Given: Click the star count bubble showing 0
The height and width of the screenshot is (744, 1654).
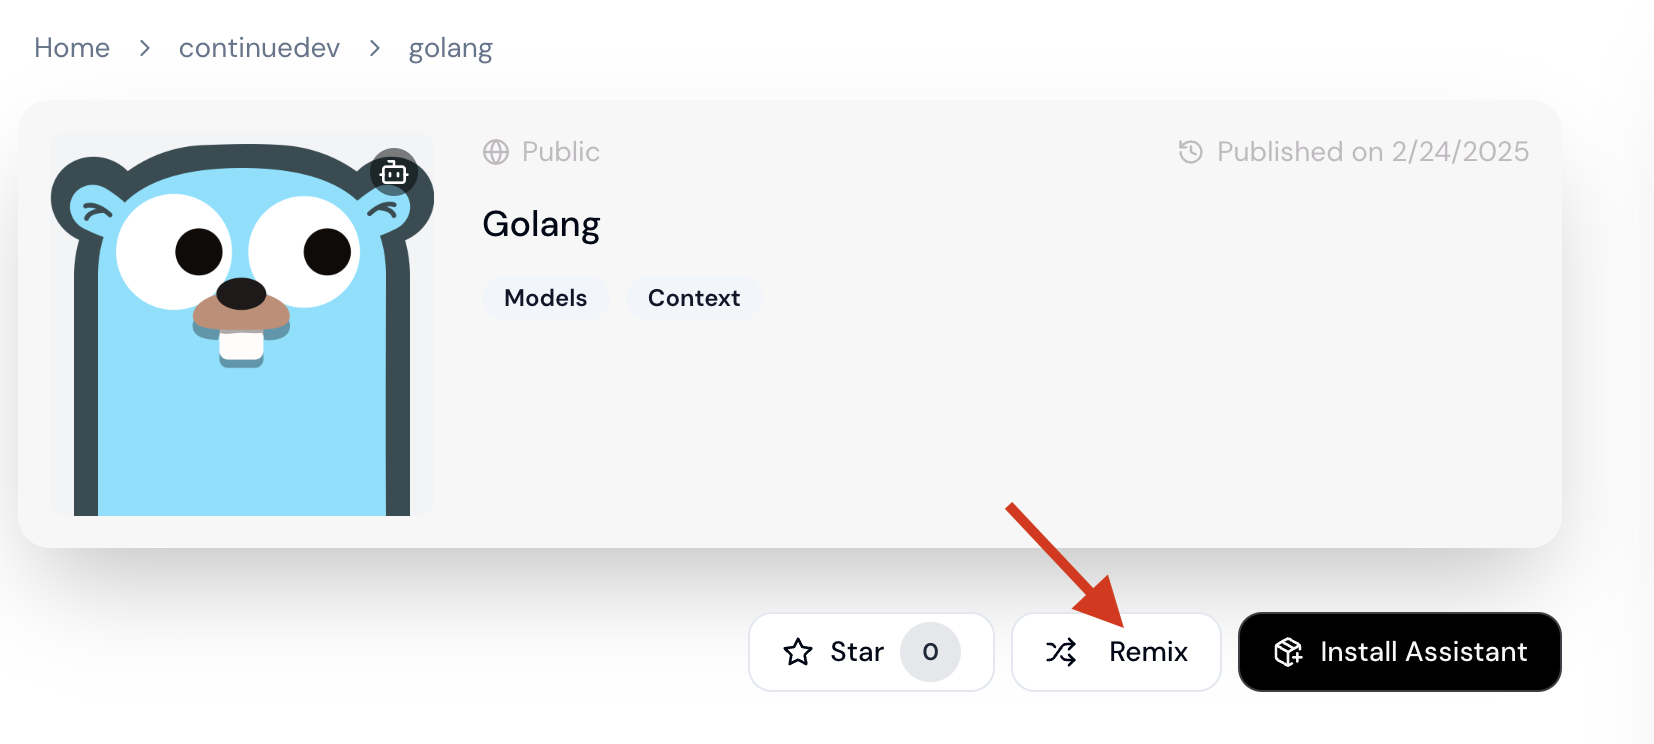Looking at the screenshot, I should [x=930, y=652].
